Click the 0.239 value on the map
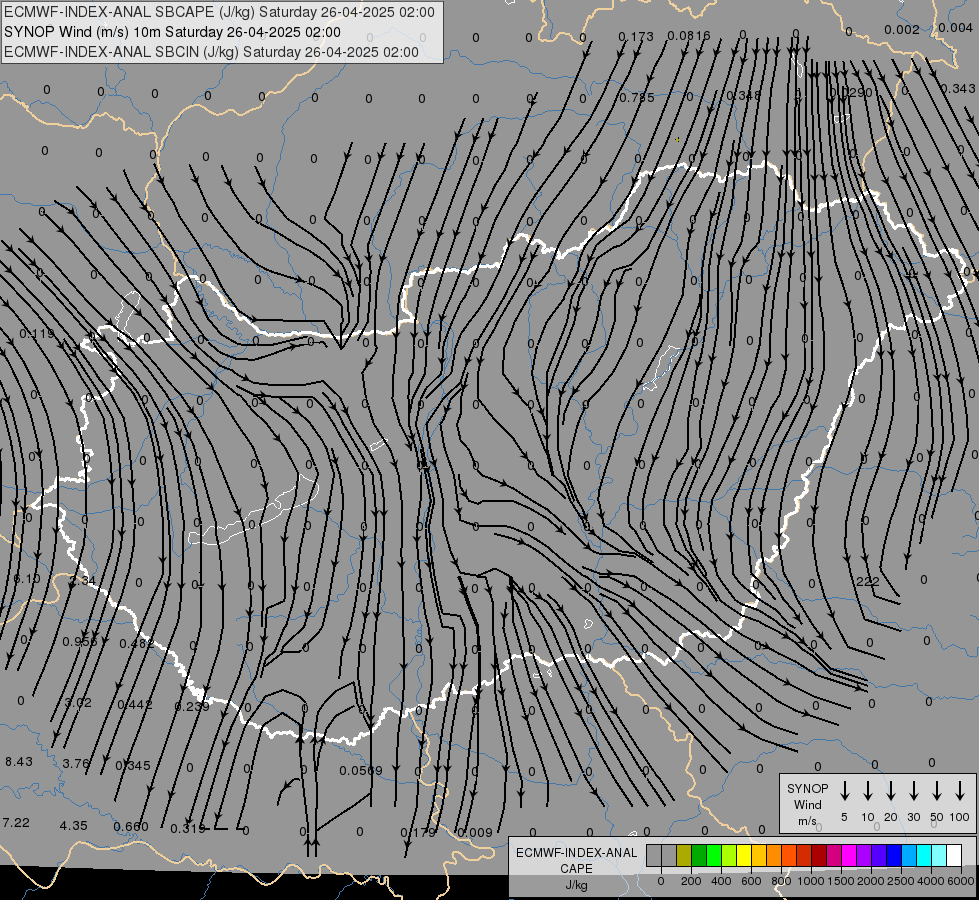The width and height of the screenshot is (979, 900). click(x=192, y=706)
